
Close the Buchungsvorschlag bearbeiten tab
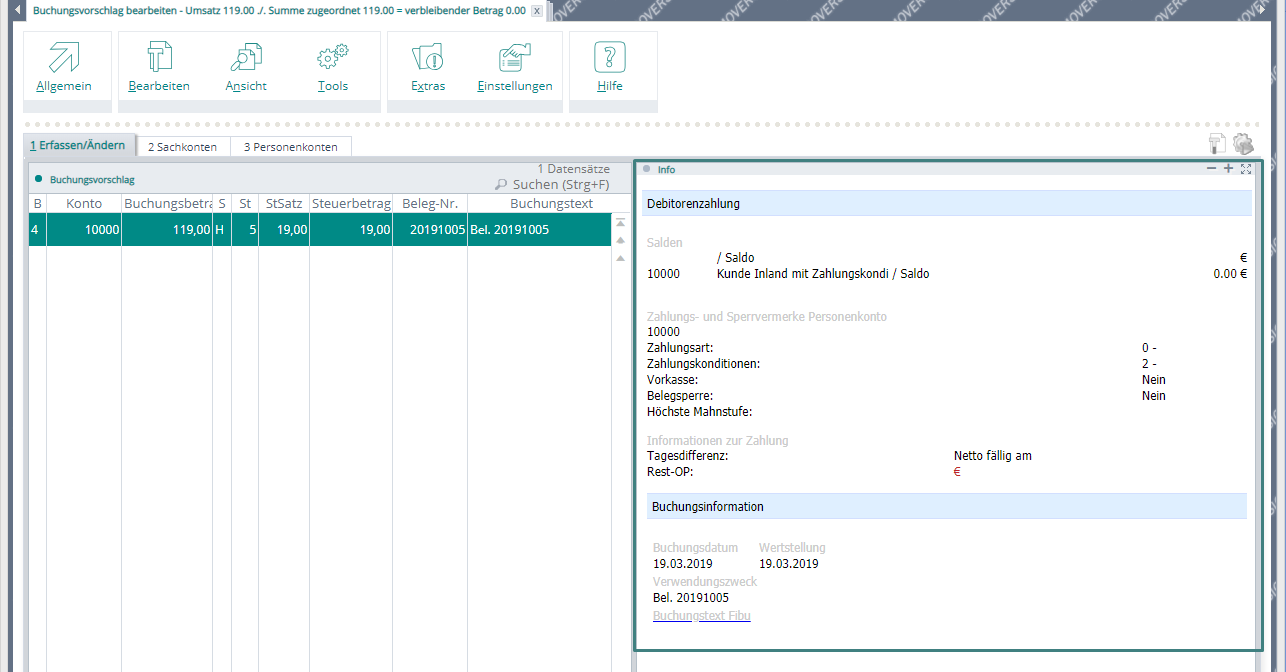point(536,11)
